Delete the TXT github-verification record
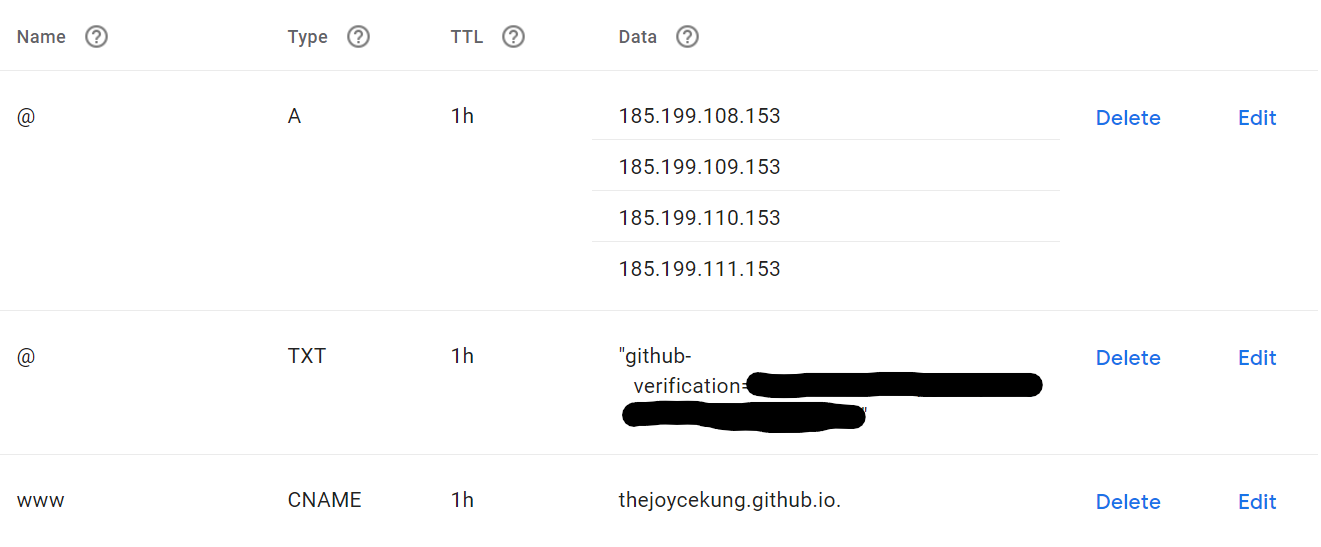The height and width of the screenshot is (547, 1321). 1128,358
